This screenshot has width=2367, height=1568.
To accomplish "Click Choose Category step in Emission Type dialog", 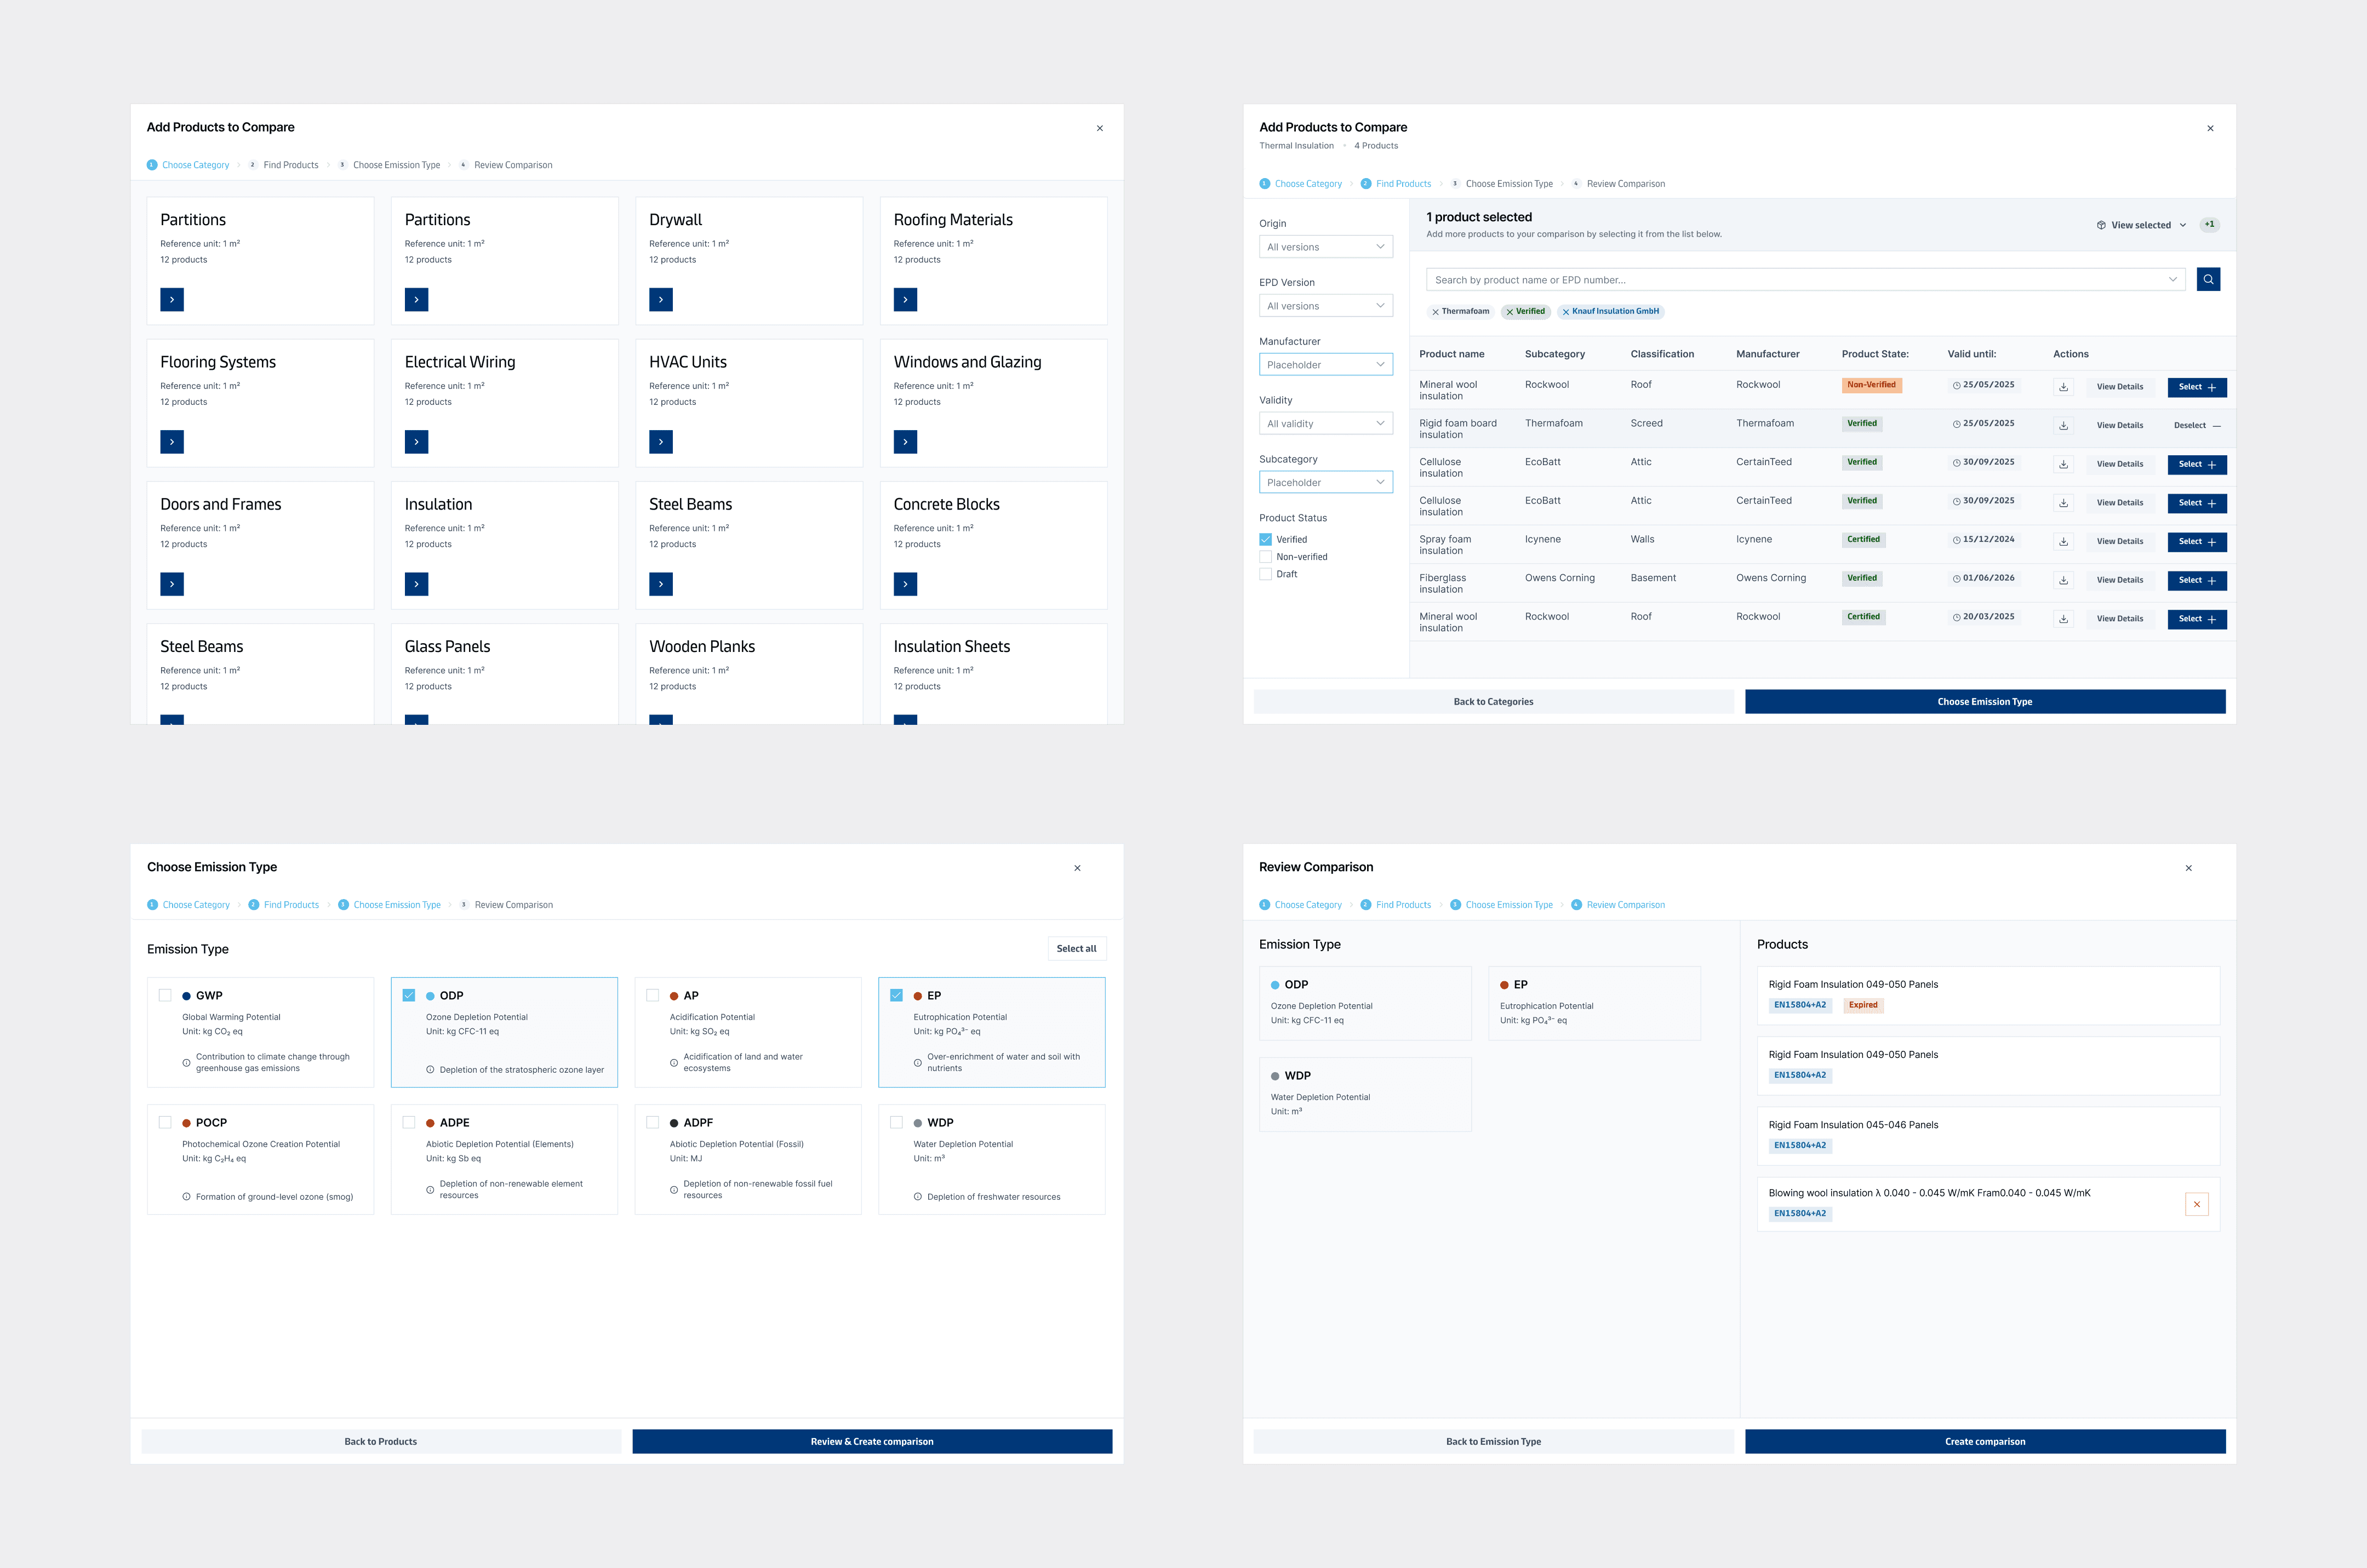I will 195,905.
